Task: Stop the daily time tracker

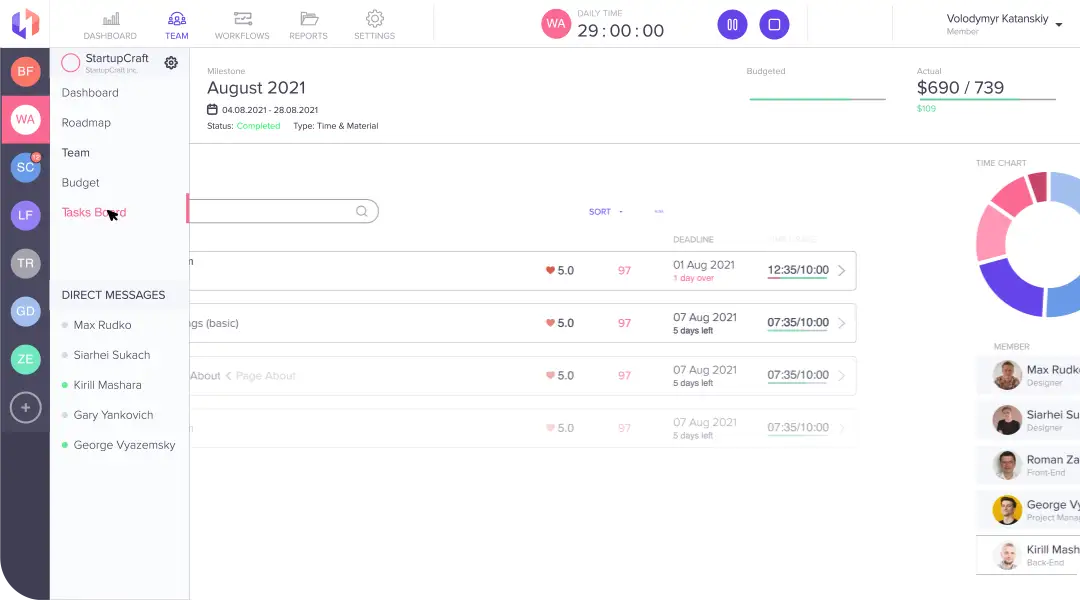Action: pos(774,25)
